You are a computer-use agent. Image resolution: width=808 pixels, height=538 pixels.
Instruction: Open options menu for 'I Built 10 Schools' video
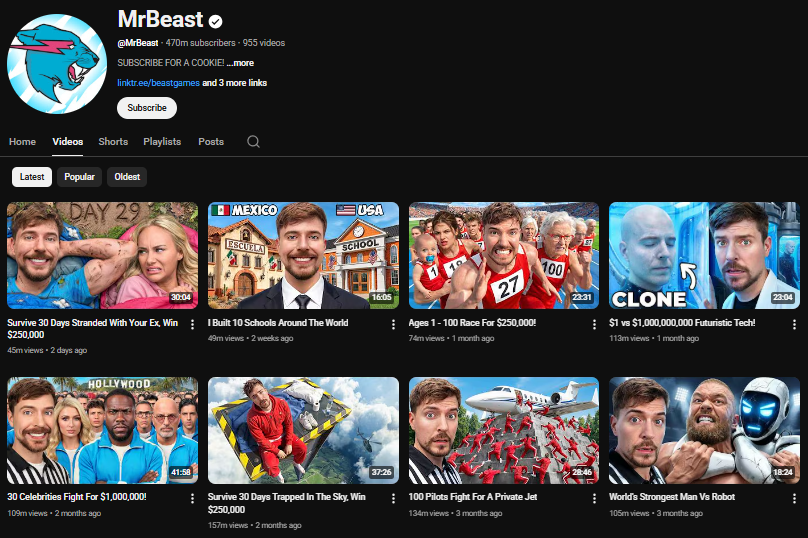(x=393, y=325)
